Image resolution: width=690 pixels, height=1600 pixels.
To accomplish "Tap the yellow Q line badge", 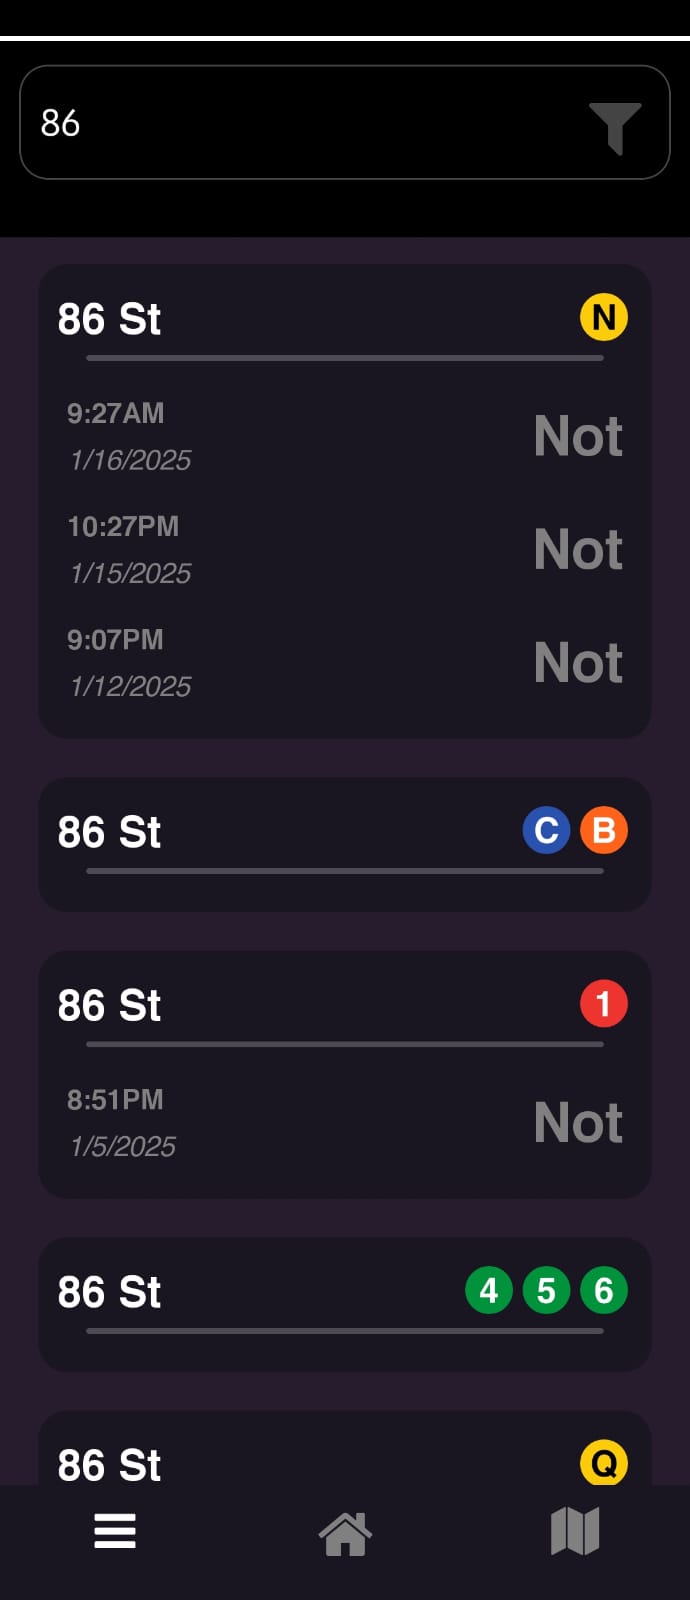I will [604, 1463].
